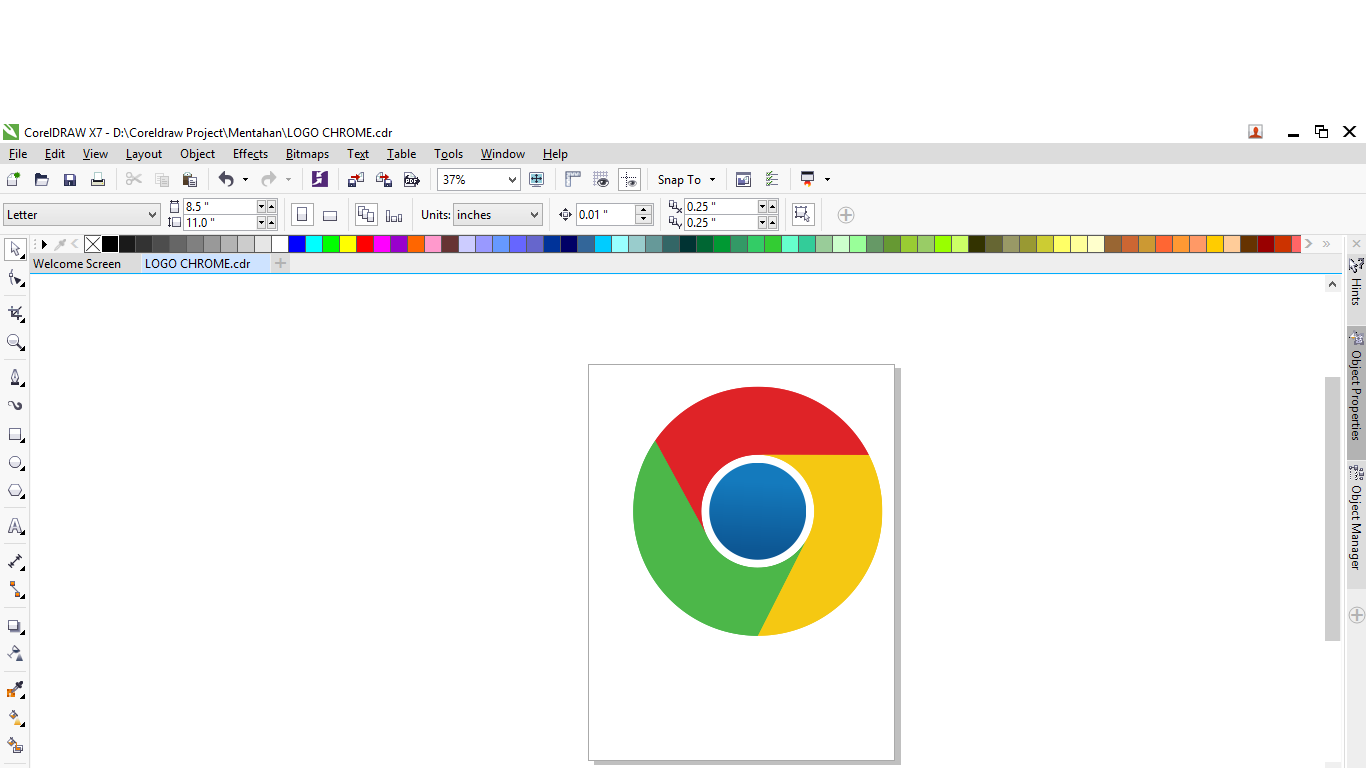Open the Units dropdown set to inches
Screen dimensions: 1366x768
coord(497,214)
